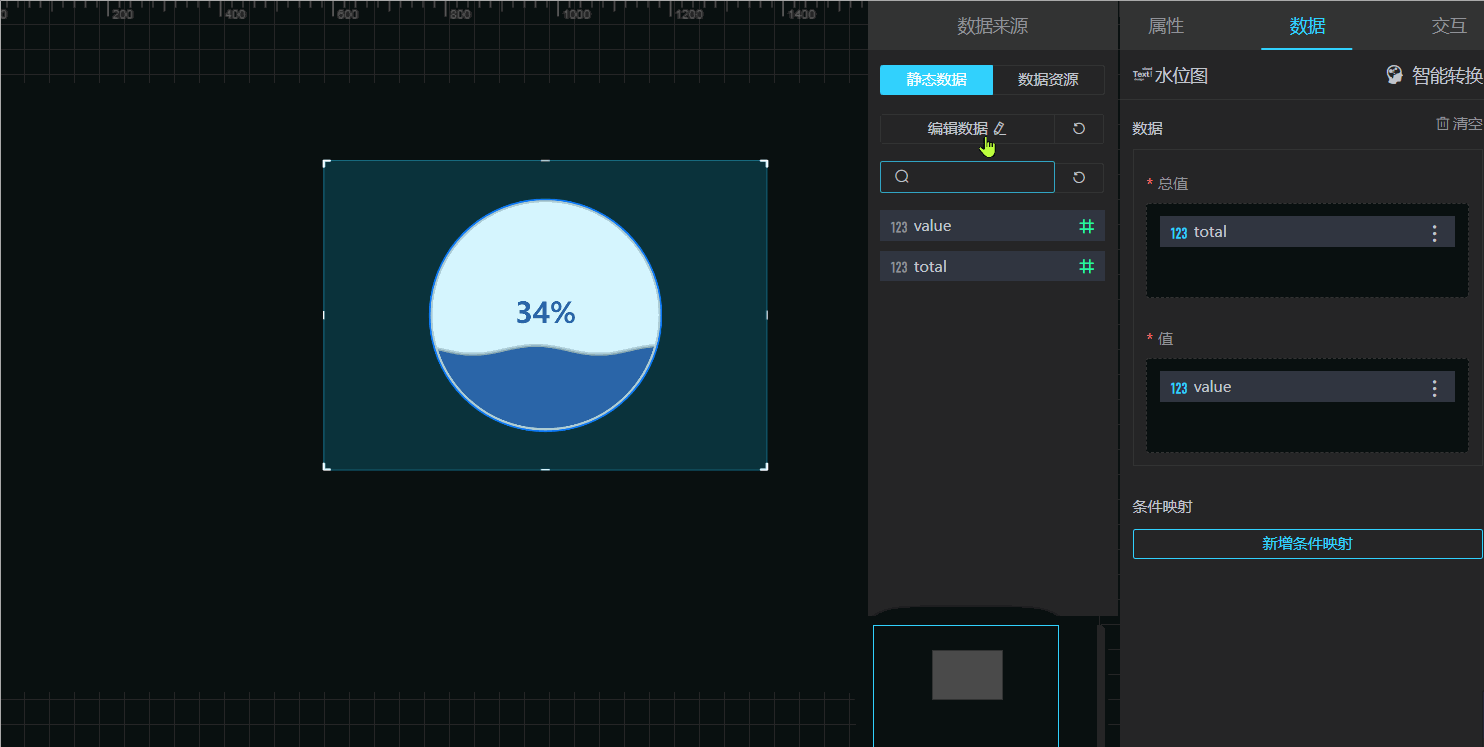Screen dimensions: 1484x747
Task: Click 新增条件映射 button
Action: [x=1307, y=544]
